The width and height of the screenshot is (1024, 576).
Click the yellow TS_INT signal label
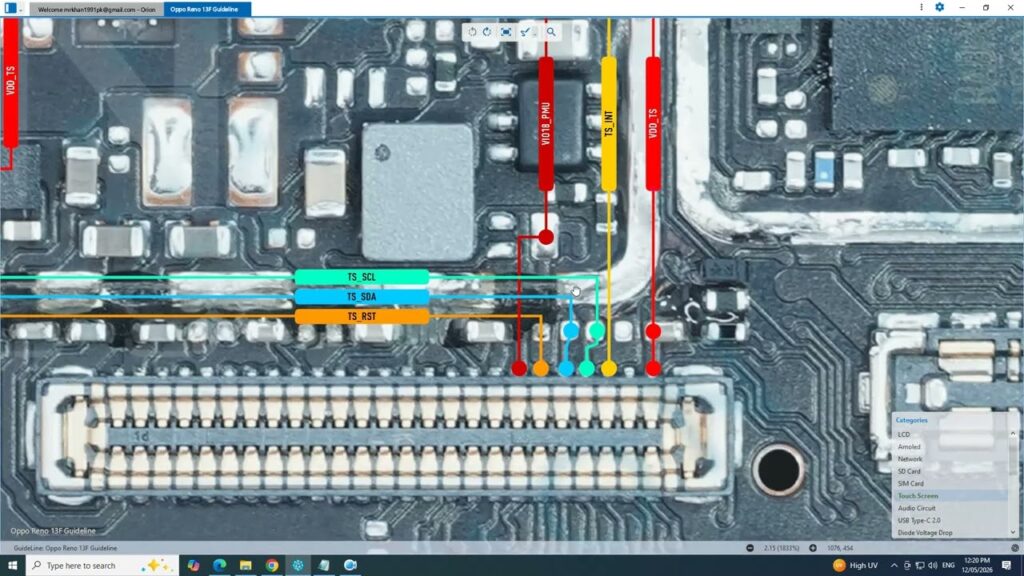[x=609, y=123]
